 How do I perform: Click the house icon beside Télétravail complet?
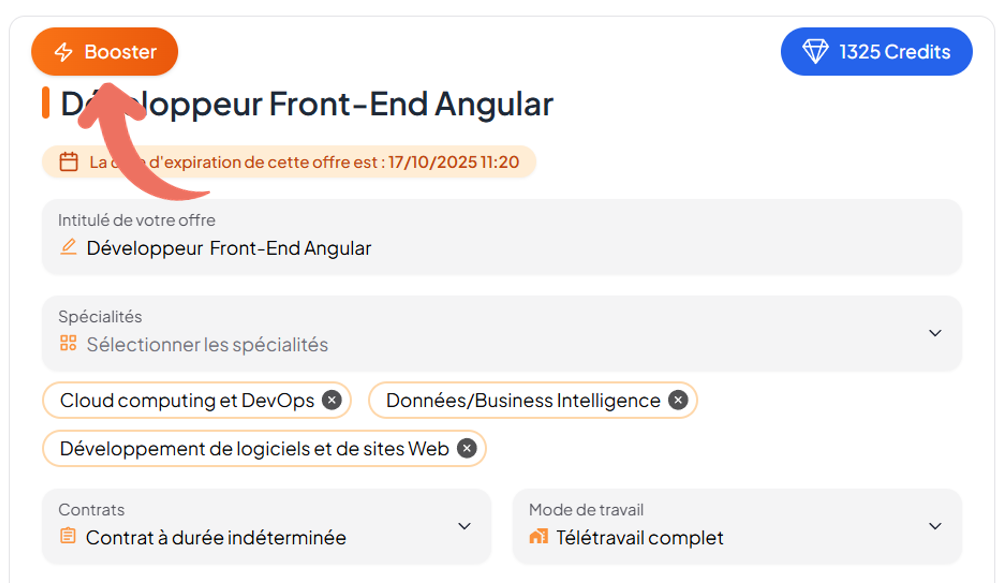538,537
